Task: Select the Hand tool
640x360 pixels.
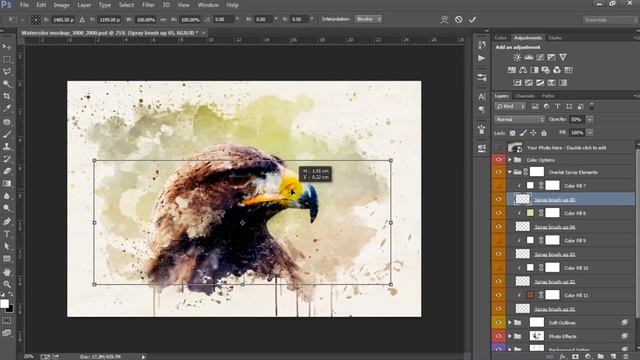Action: coord(7,272)
